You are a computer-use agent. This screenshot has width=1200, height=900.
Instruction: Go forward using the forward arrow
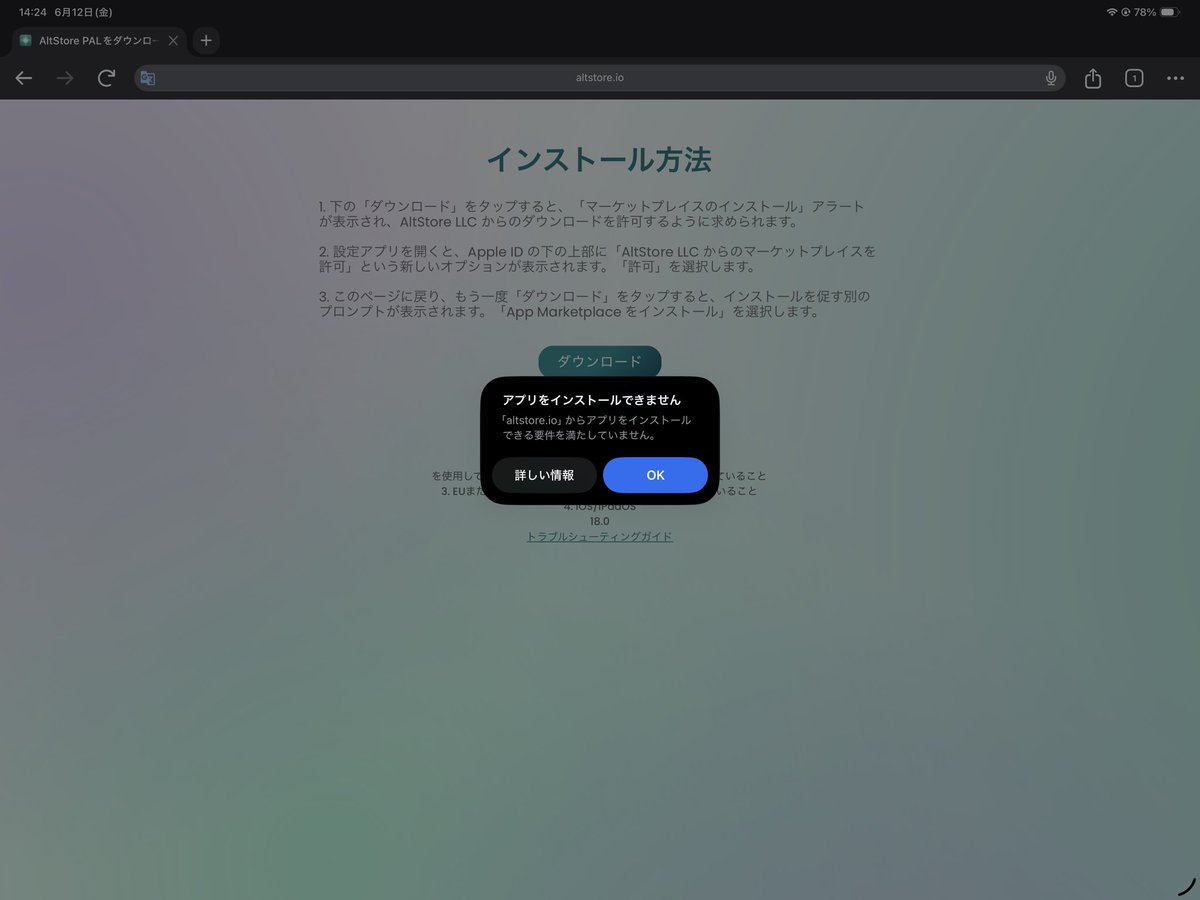click(65, 78)
